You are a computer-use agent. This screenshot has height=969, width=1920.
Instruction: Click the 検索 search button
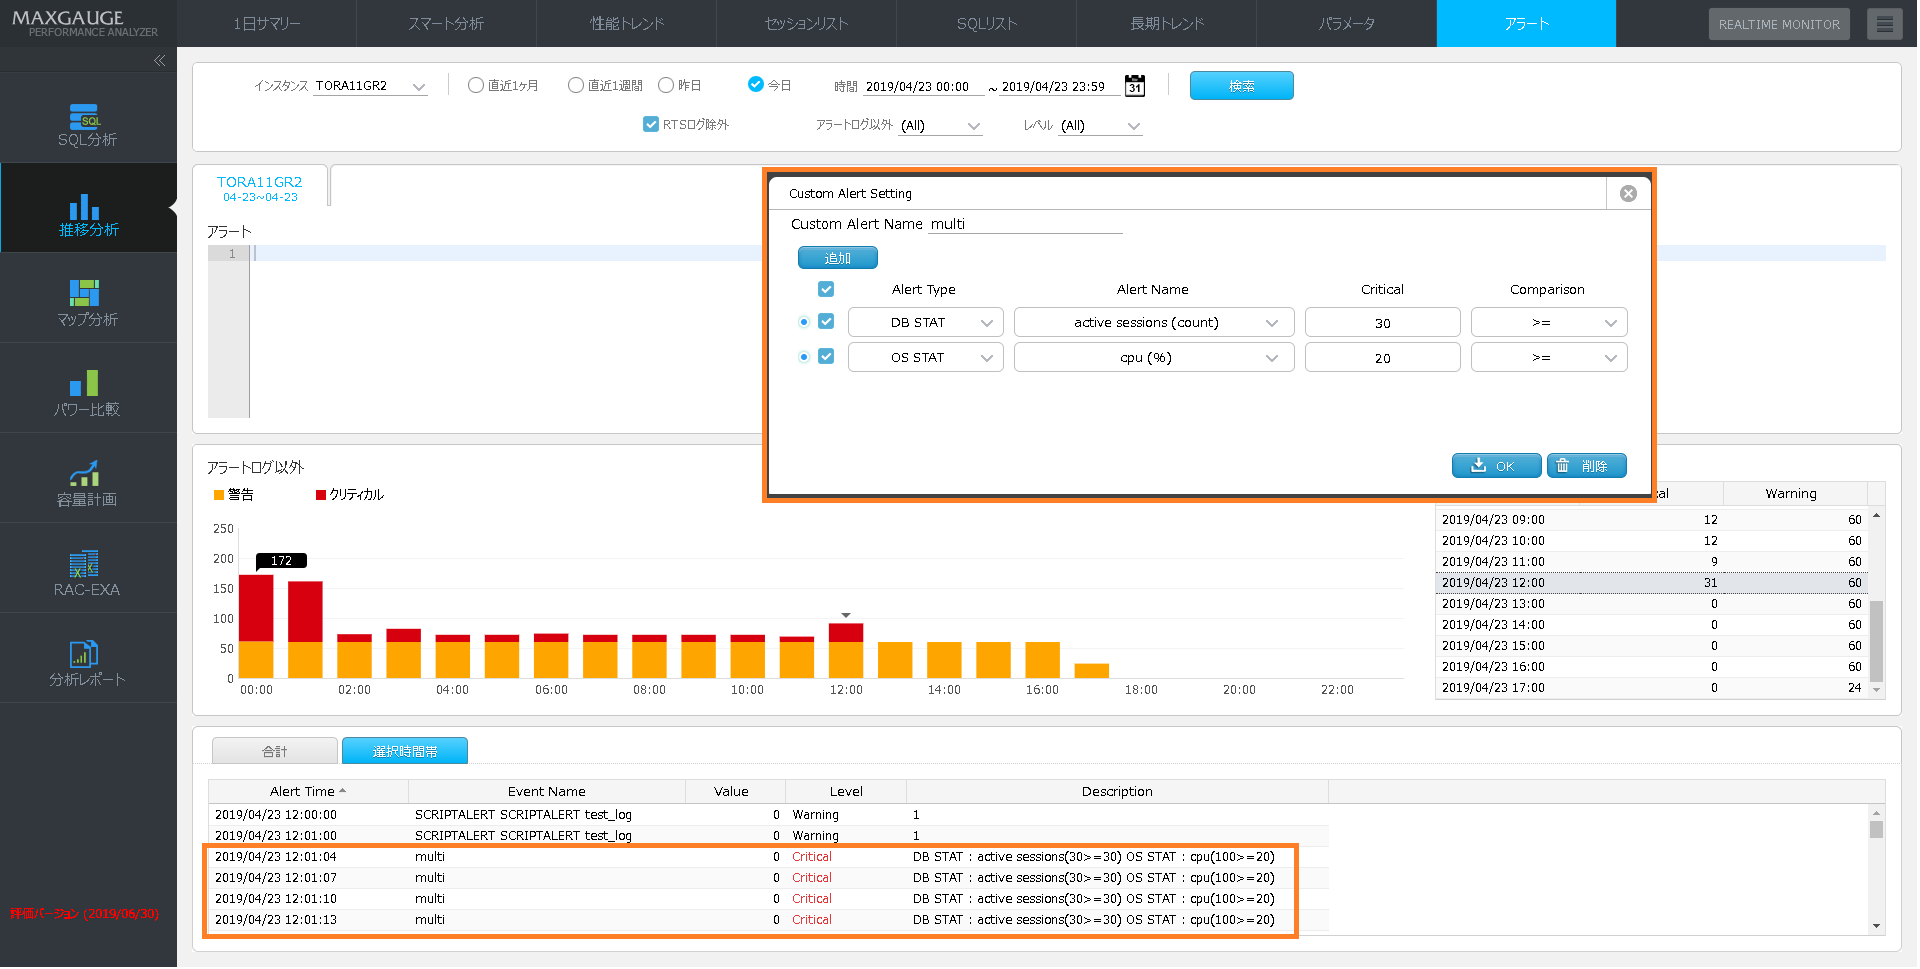coord(1242,86)
